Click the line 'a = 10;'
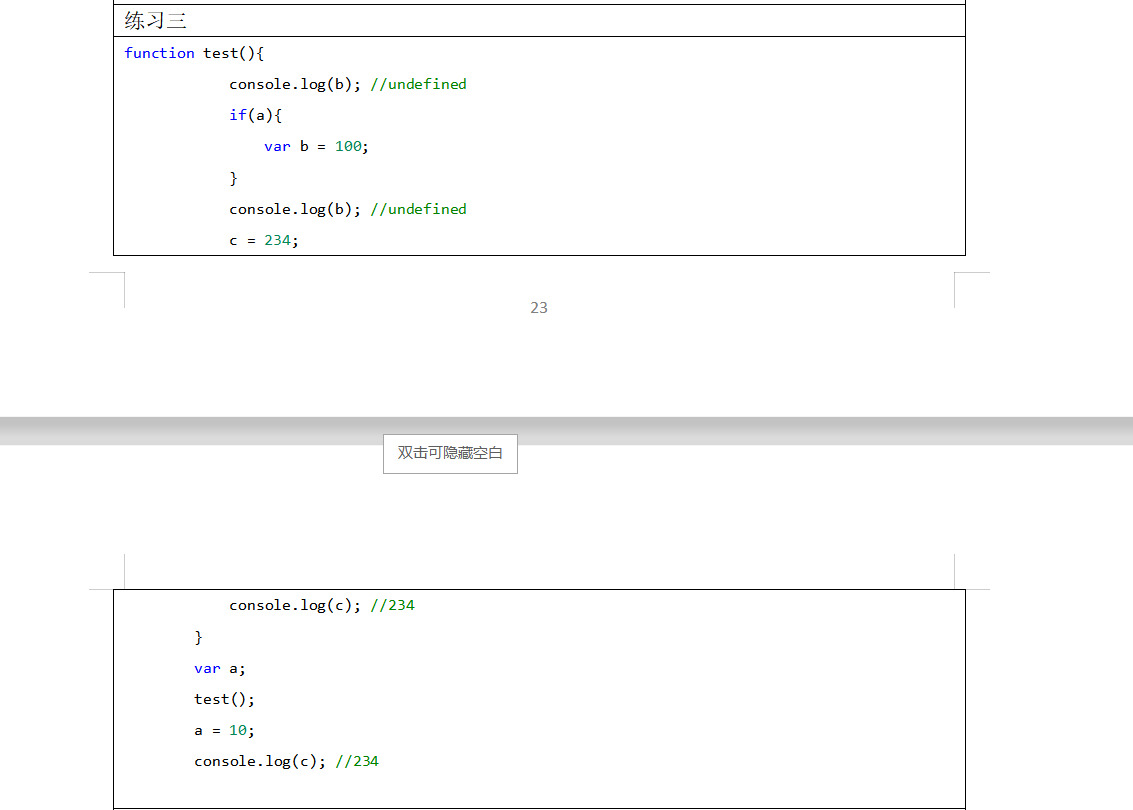Image resolution: width=1133 pixels, height=810 pixels. [224, 731]
